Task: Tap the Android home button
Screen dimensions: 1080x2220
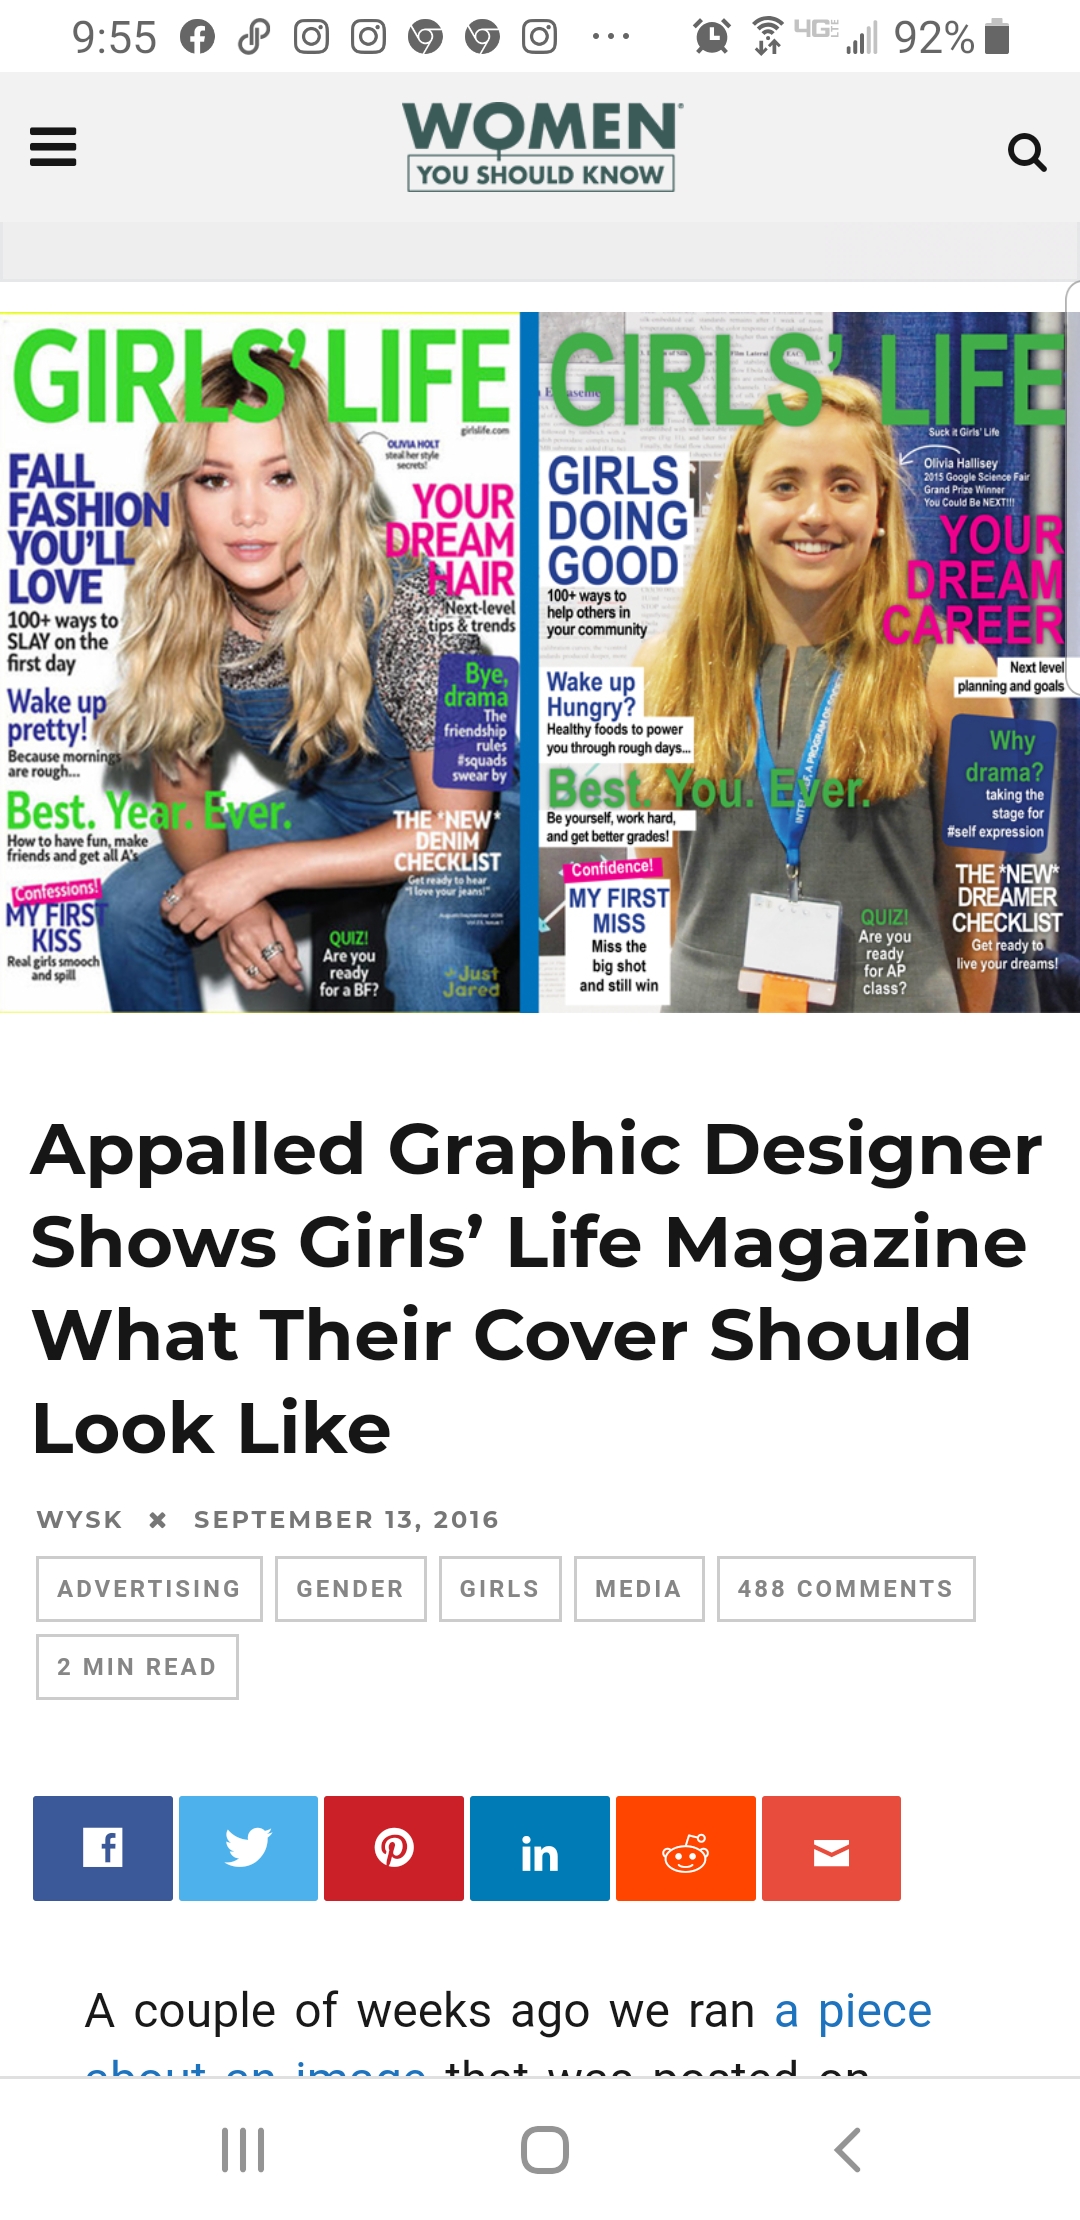Action: (545, 2150)
